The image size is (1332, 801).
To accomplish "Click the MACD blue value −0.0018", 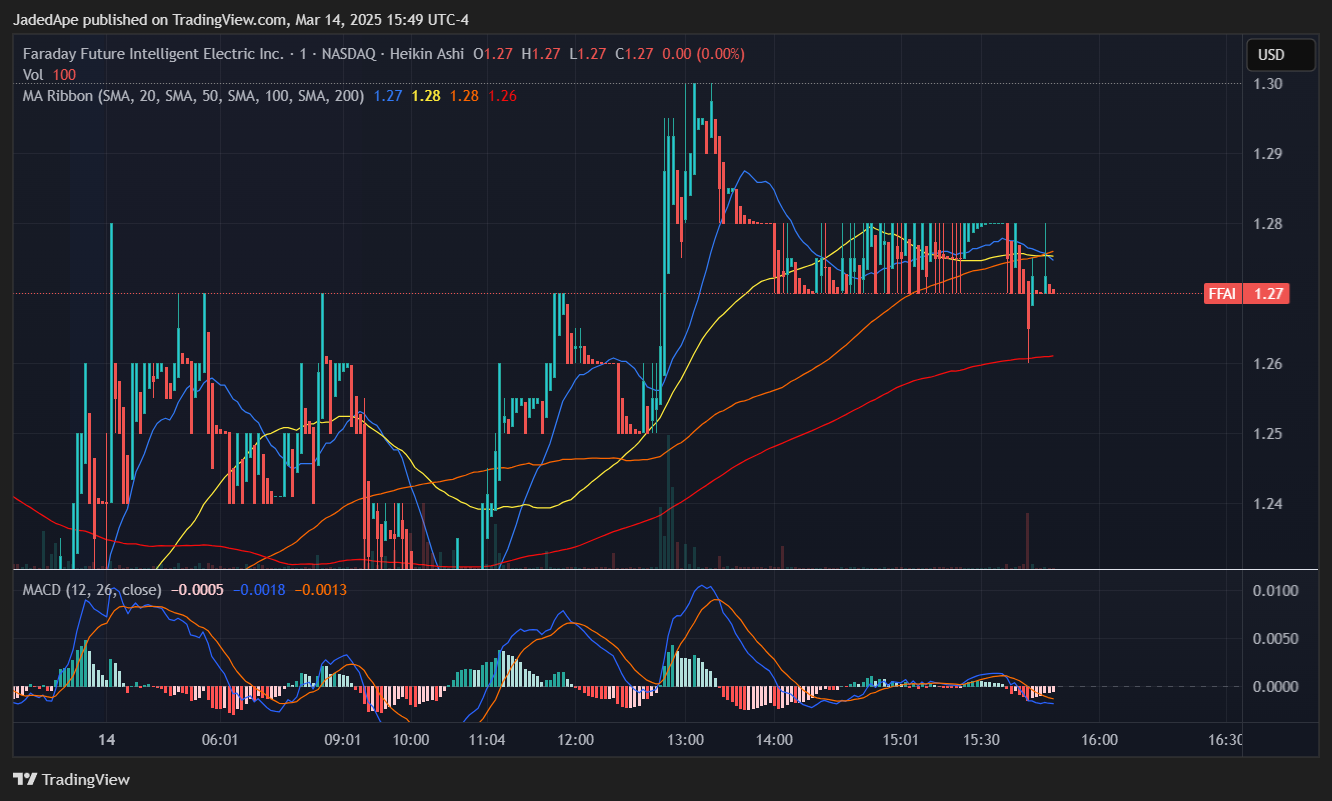I will [258, 590].
